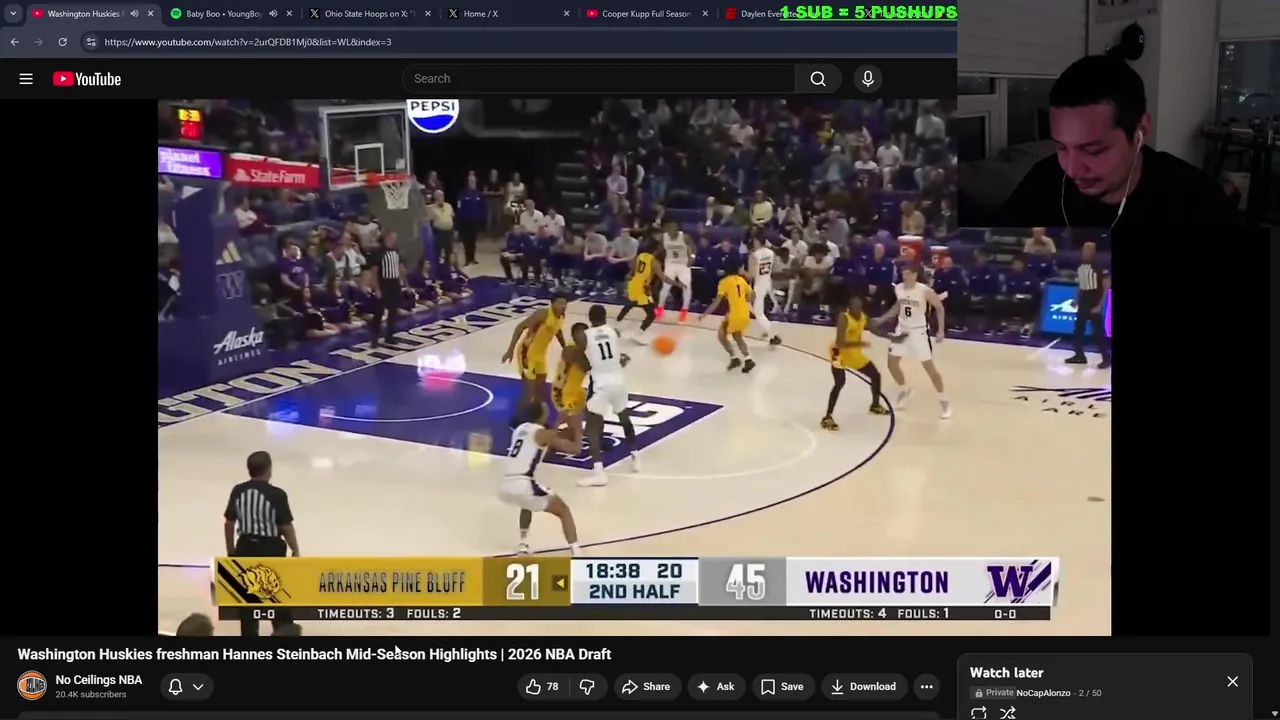Close the Ohio State Hoops tab

tap(429, 14)
